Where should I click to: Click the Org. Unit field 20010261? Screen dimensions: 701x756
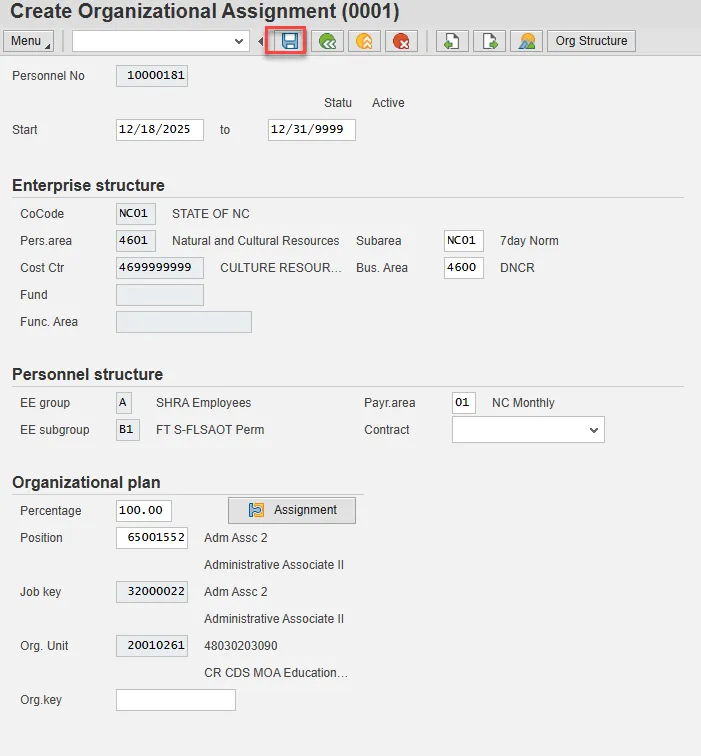click(152, 646)
